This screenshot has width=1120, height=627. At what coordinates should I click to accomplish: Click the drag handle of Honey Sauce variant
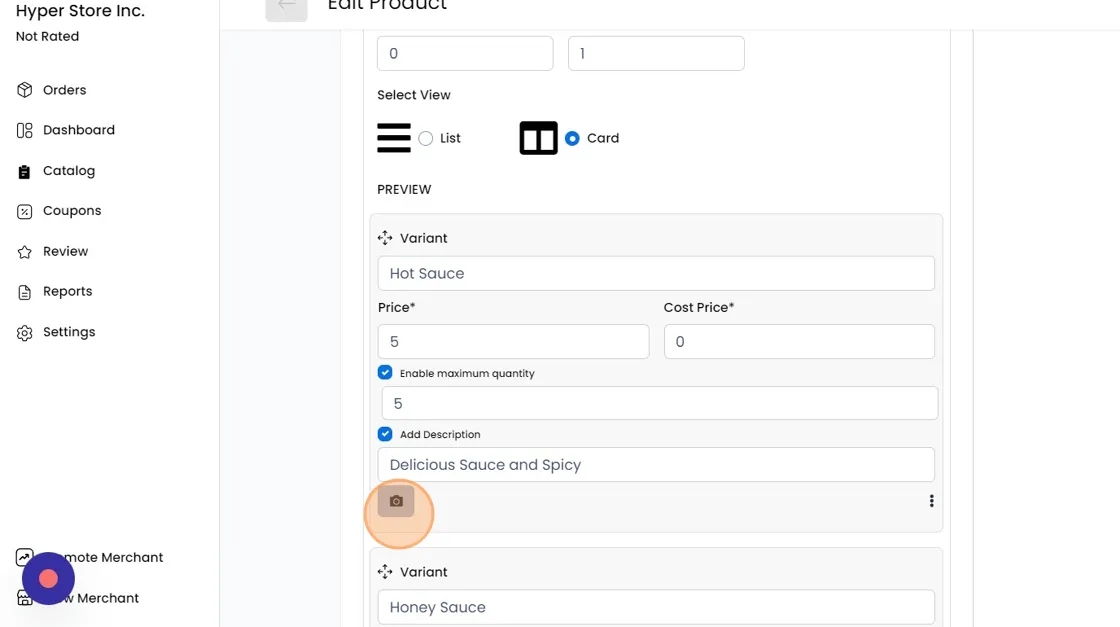(x=385, y=572)
